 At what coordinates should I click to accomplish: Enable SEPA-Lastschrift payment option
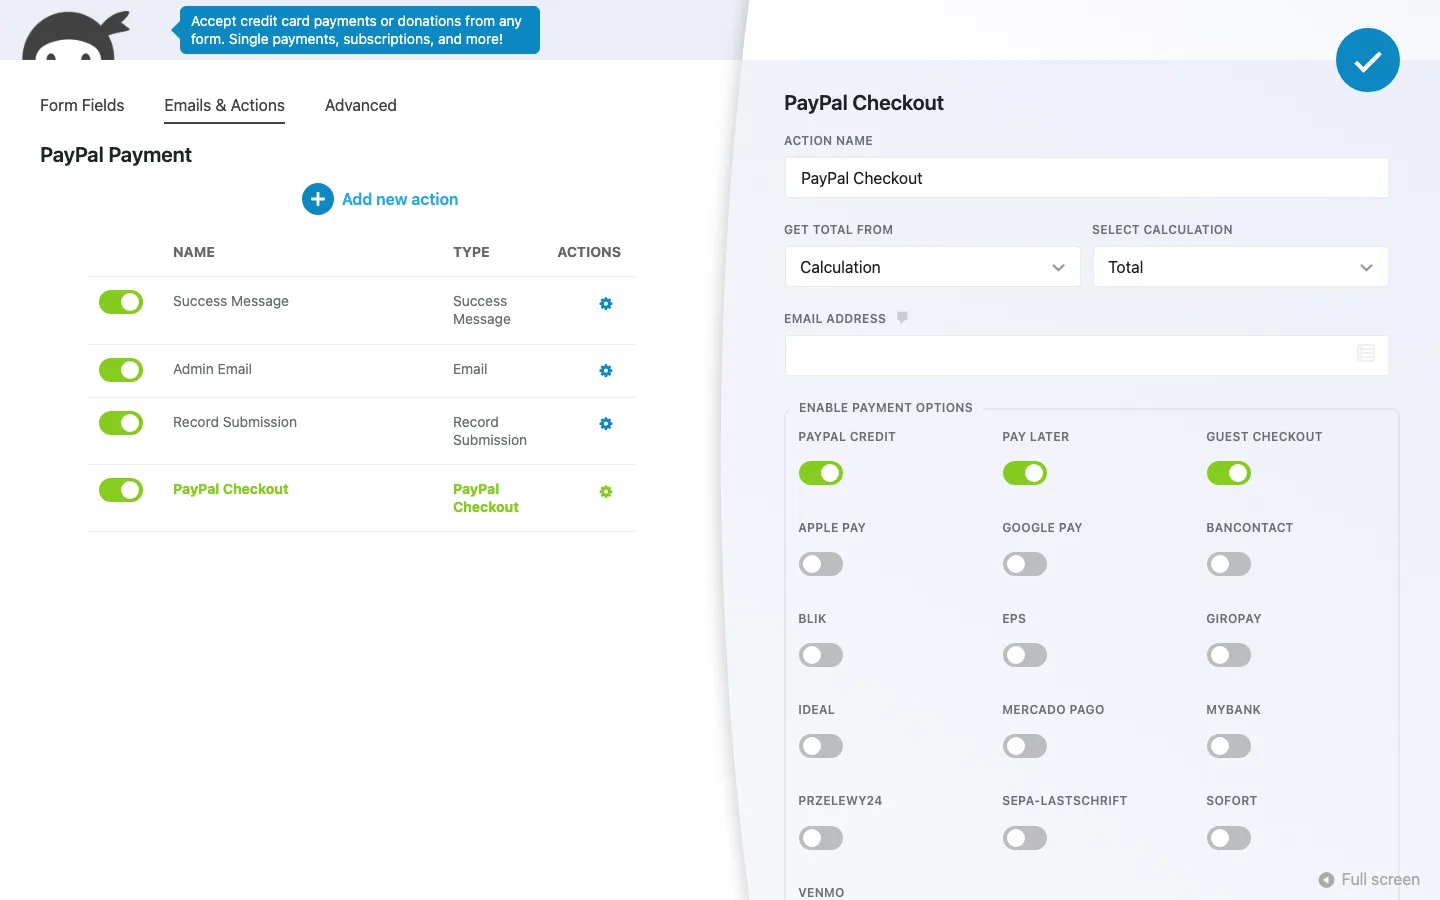[x=1025, y=838]
